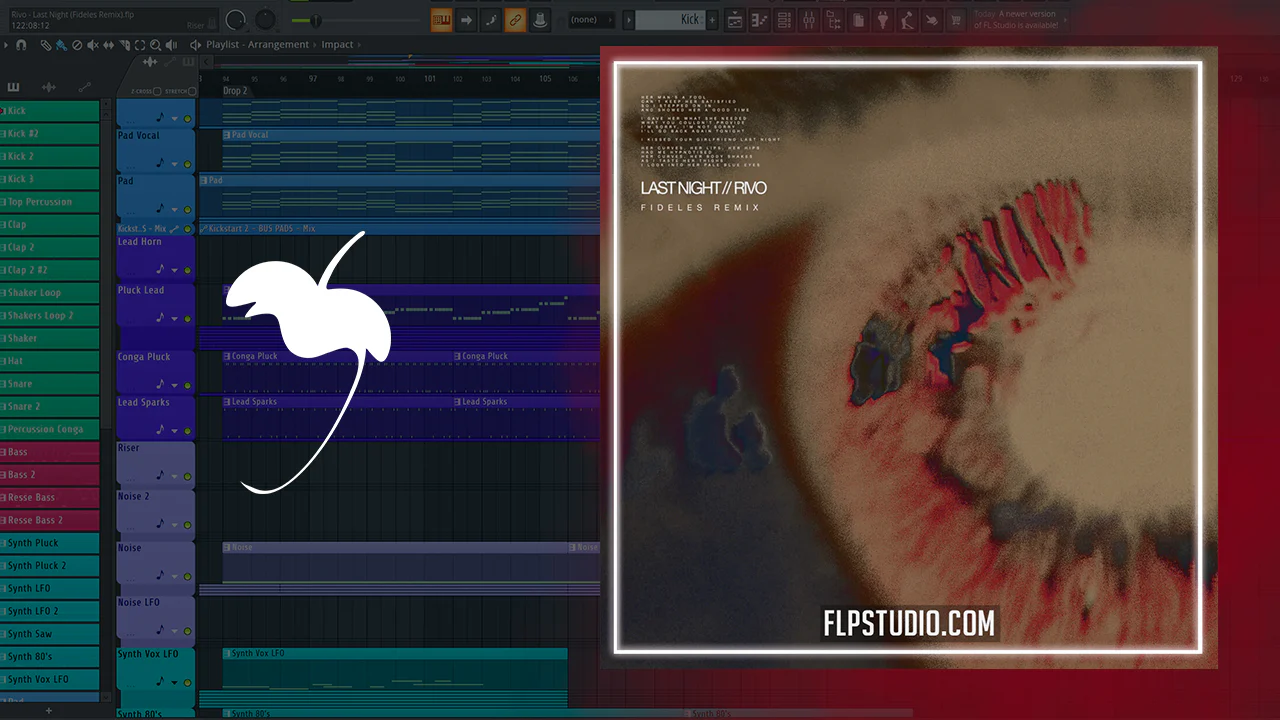Switch picker panel to the waveform audio tab
The image size is (1280, 720).
coord(48,87)
